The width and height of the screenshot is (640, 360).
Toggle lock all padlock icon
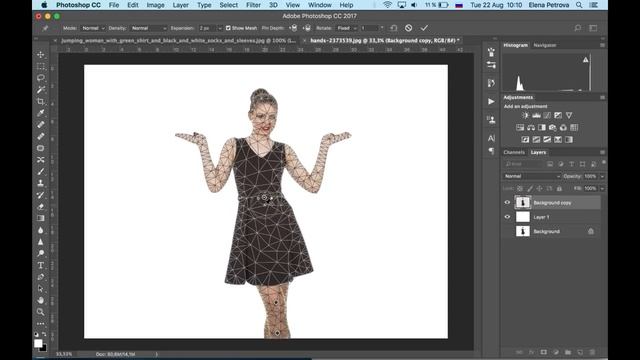pyautogui.click(x=559, y=189)
